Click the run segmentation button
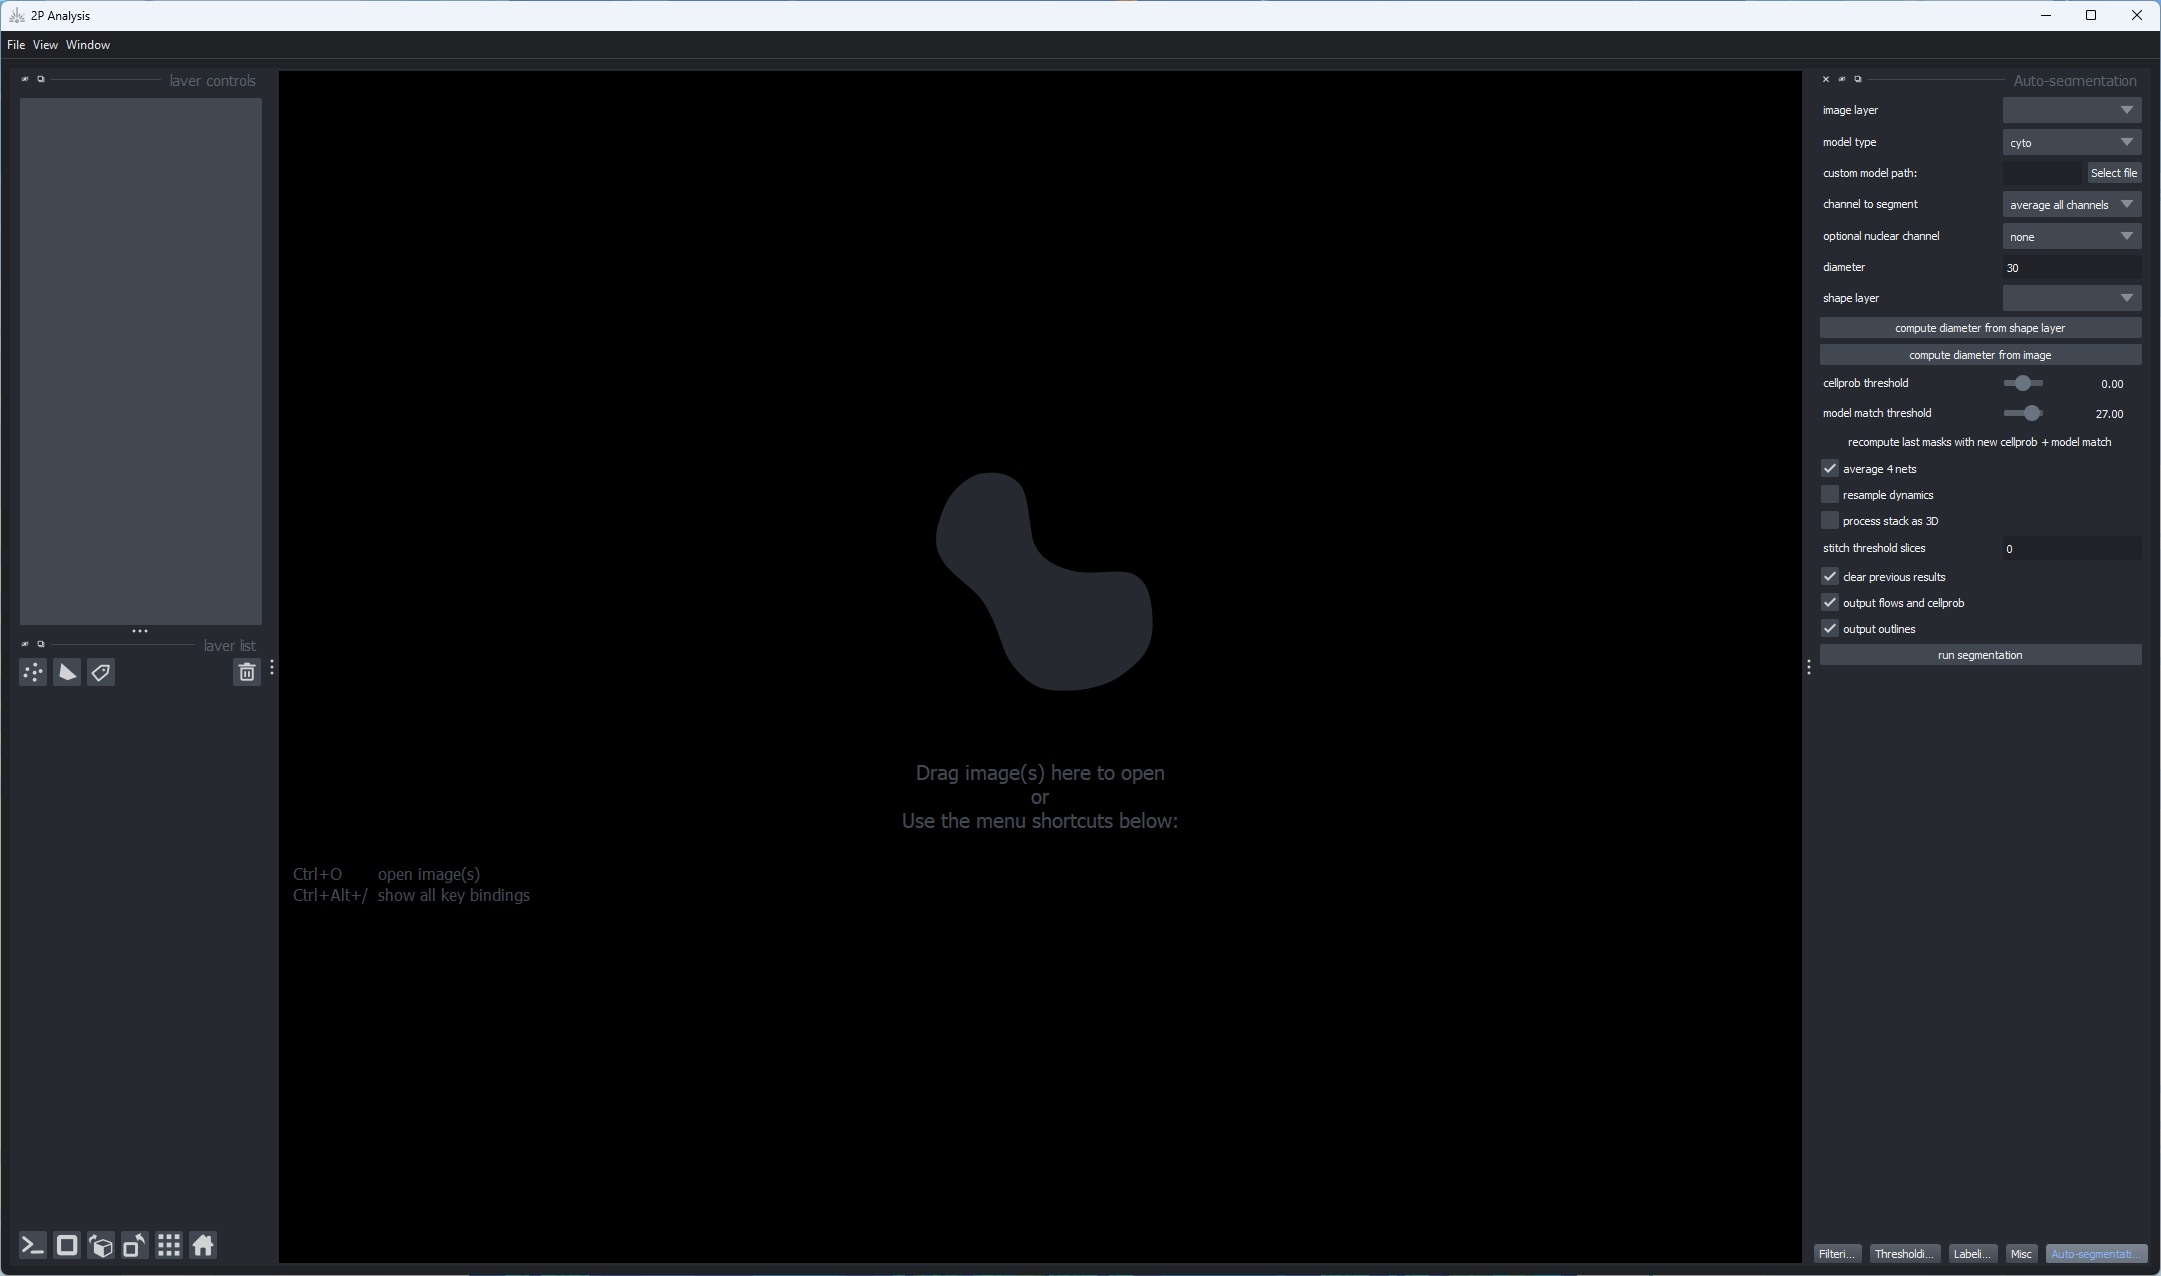 click(x=1979, y=655)
